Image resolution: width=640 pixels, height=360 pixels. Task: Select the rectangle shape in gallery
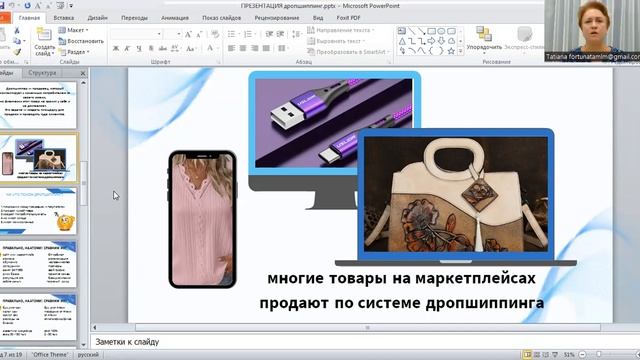pos(431,31)
